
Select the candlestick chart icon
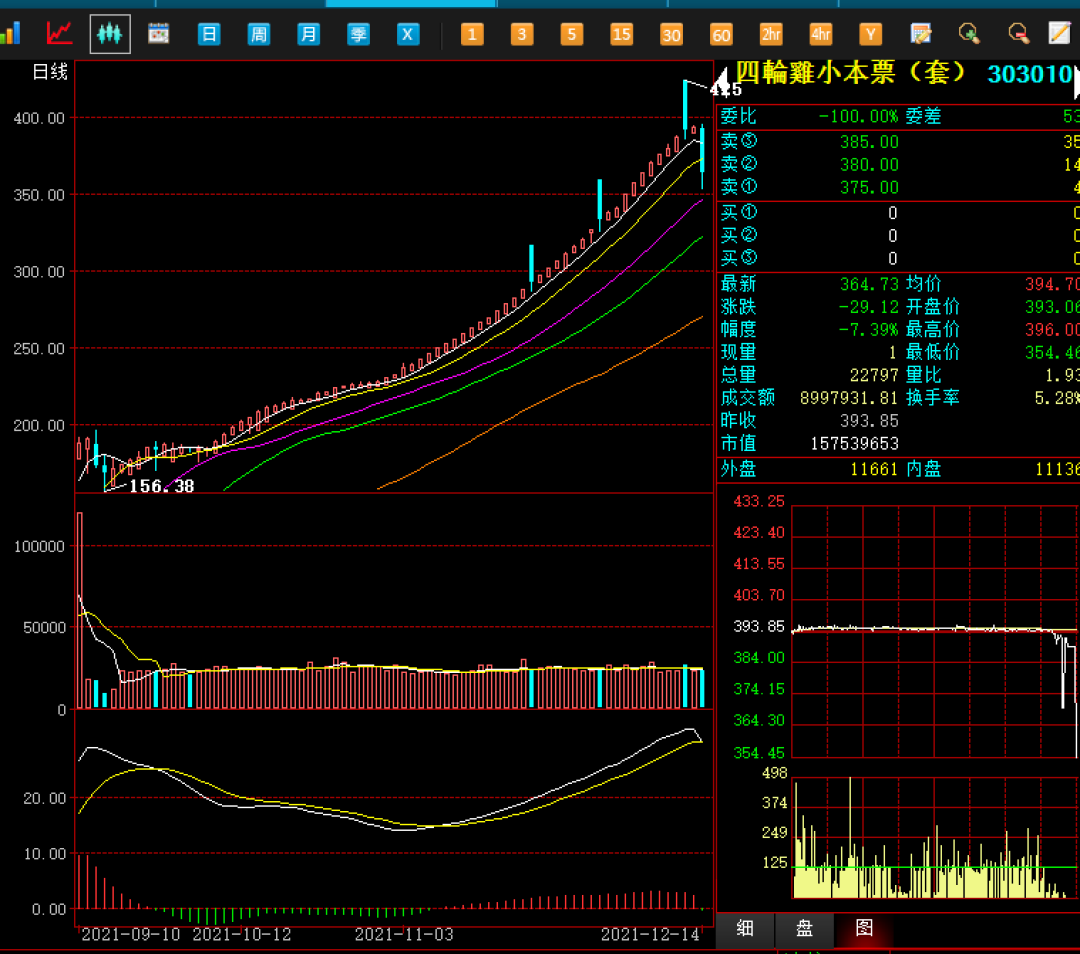[x=110, y=33]
